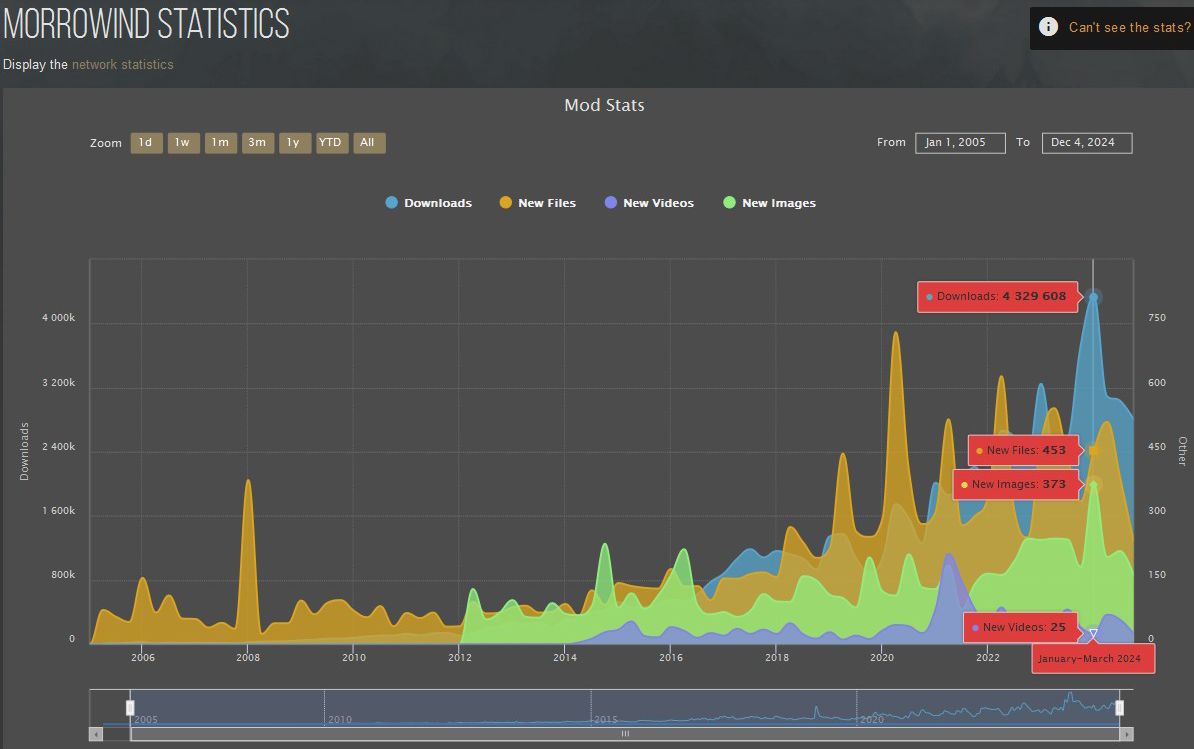Click the right handle of the range navigator

[x=1119, y=708]
